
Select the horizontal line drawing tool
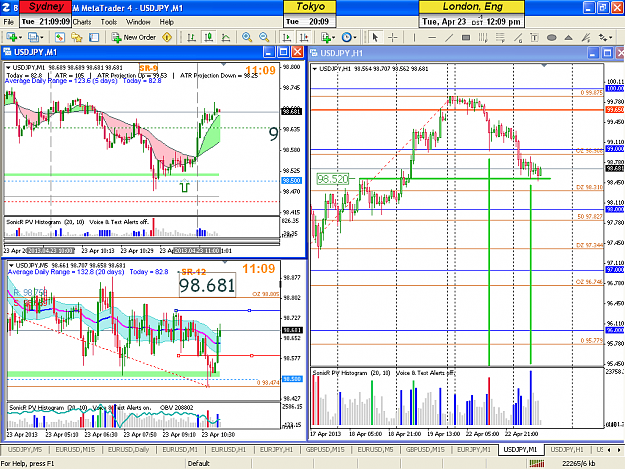point(432,37)
